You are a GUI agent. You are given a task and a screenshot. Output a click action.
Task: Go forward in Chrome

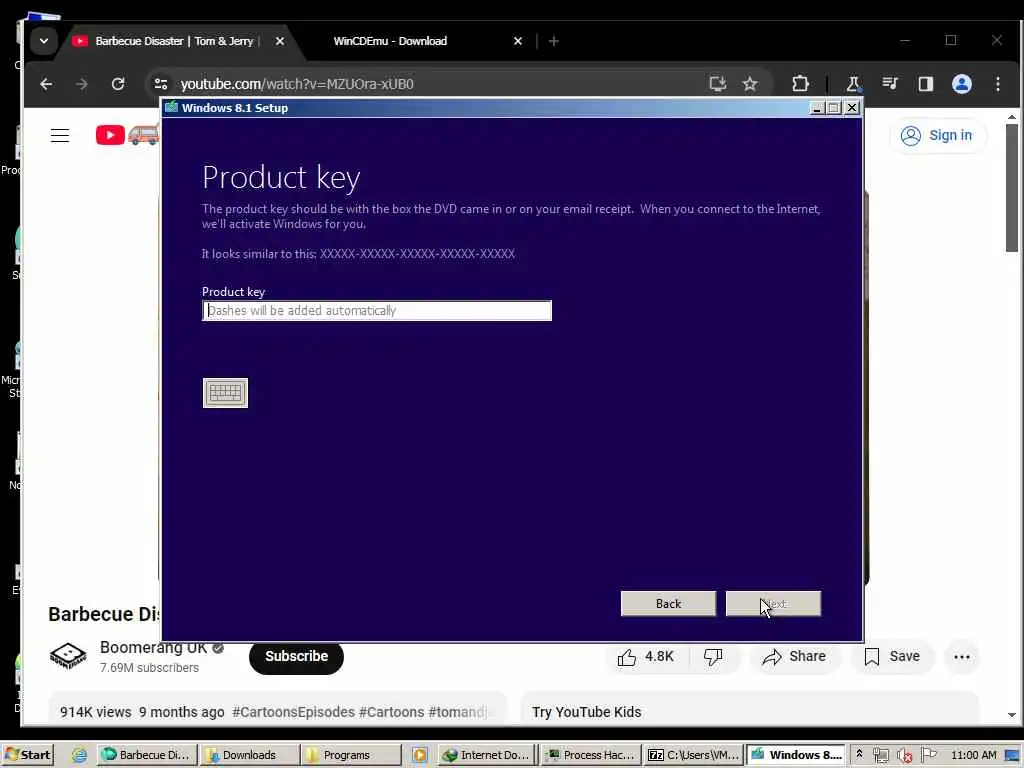82,84
